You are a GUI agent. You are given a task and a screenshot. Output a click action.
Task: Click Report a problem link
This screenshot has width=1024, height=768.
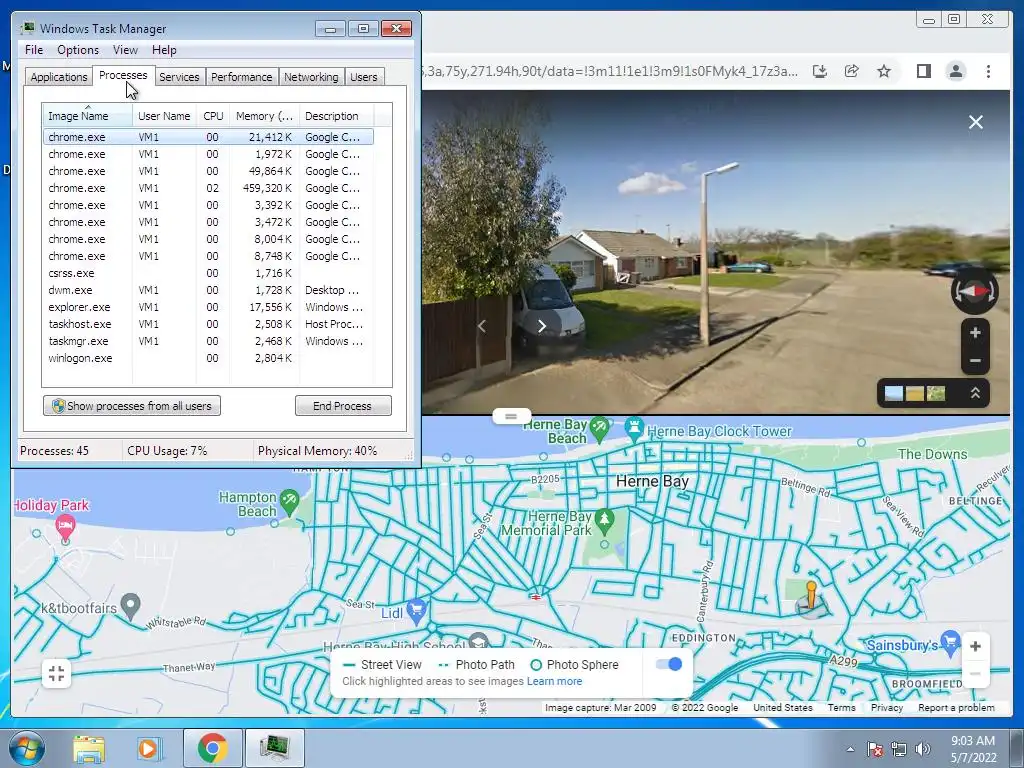coord(956,707)
